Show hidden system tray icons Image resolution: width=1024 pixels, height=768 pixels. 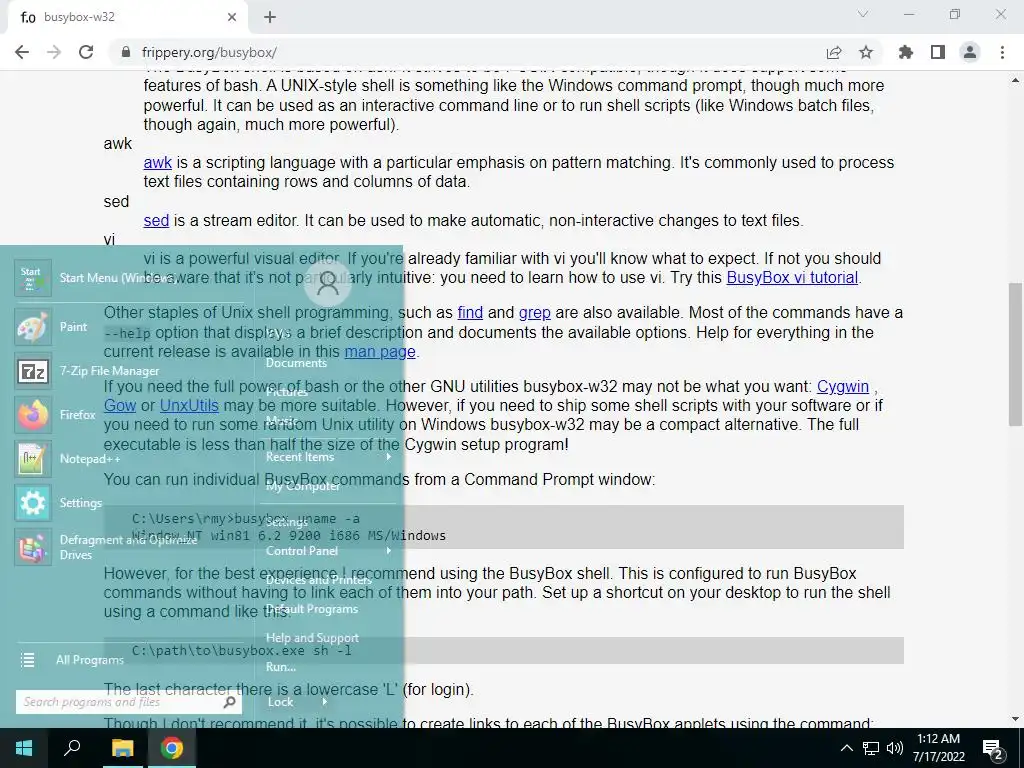[846, 748]
